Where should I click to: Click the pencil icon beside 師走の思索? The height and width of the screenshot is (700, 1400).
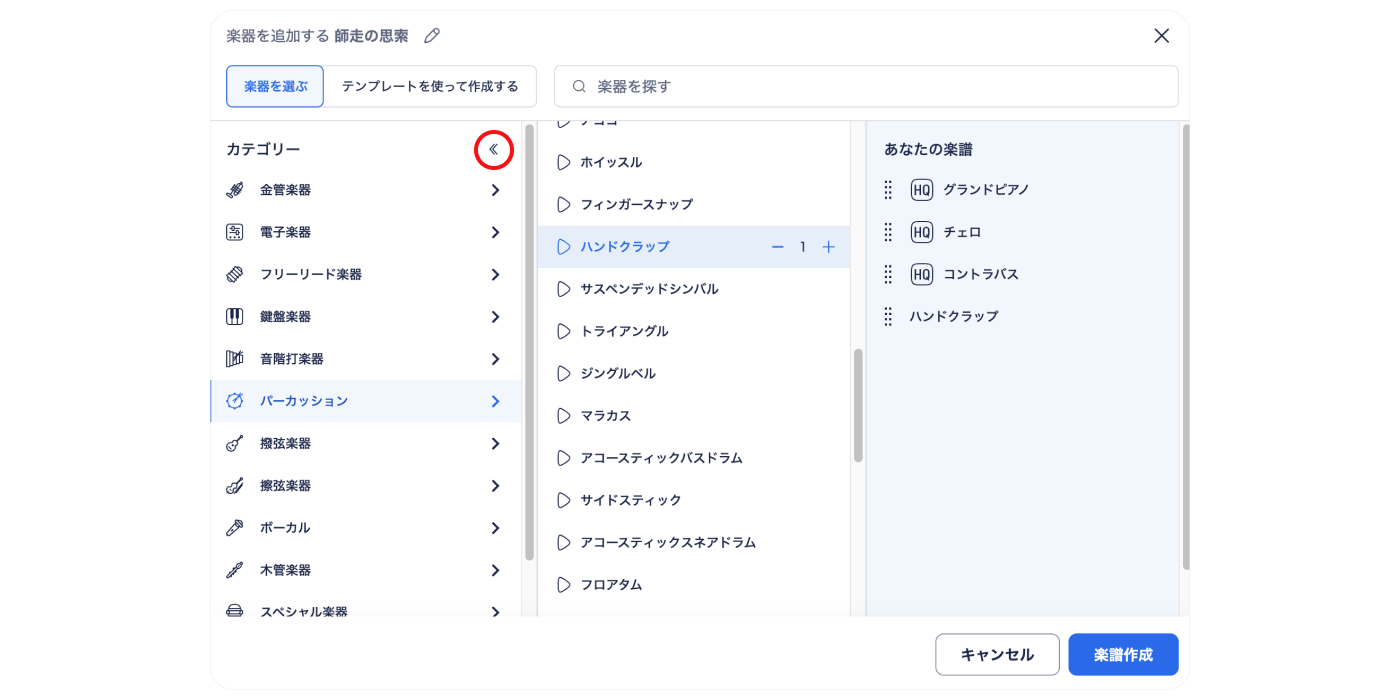(431, 35)
